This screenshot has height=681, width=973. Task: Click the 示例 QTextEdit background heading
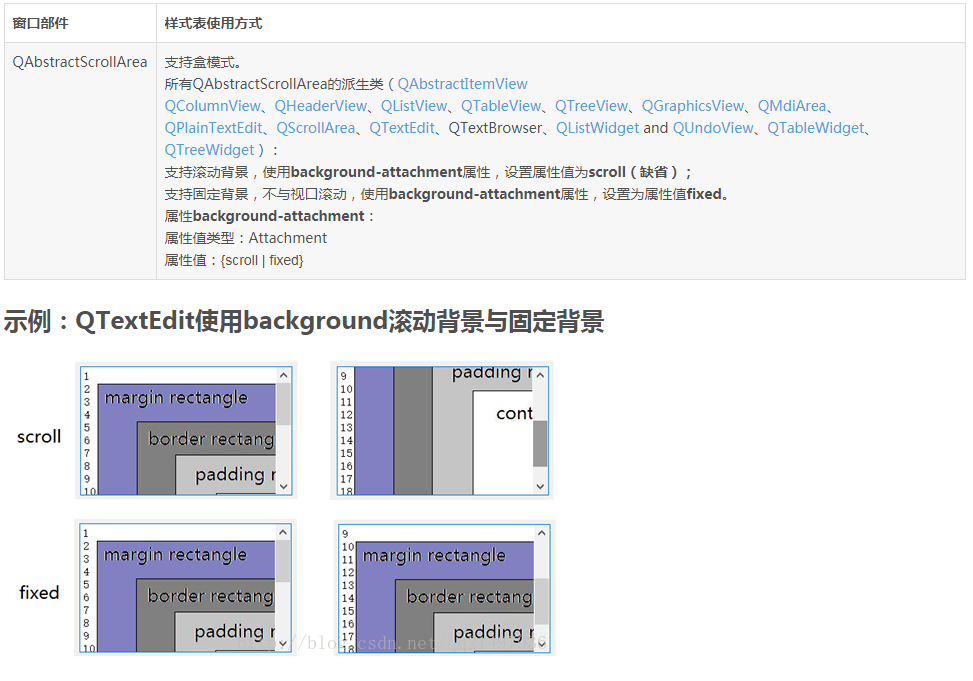click(x=304, y=322)
